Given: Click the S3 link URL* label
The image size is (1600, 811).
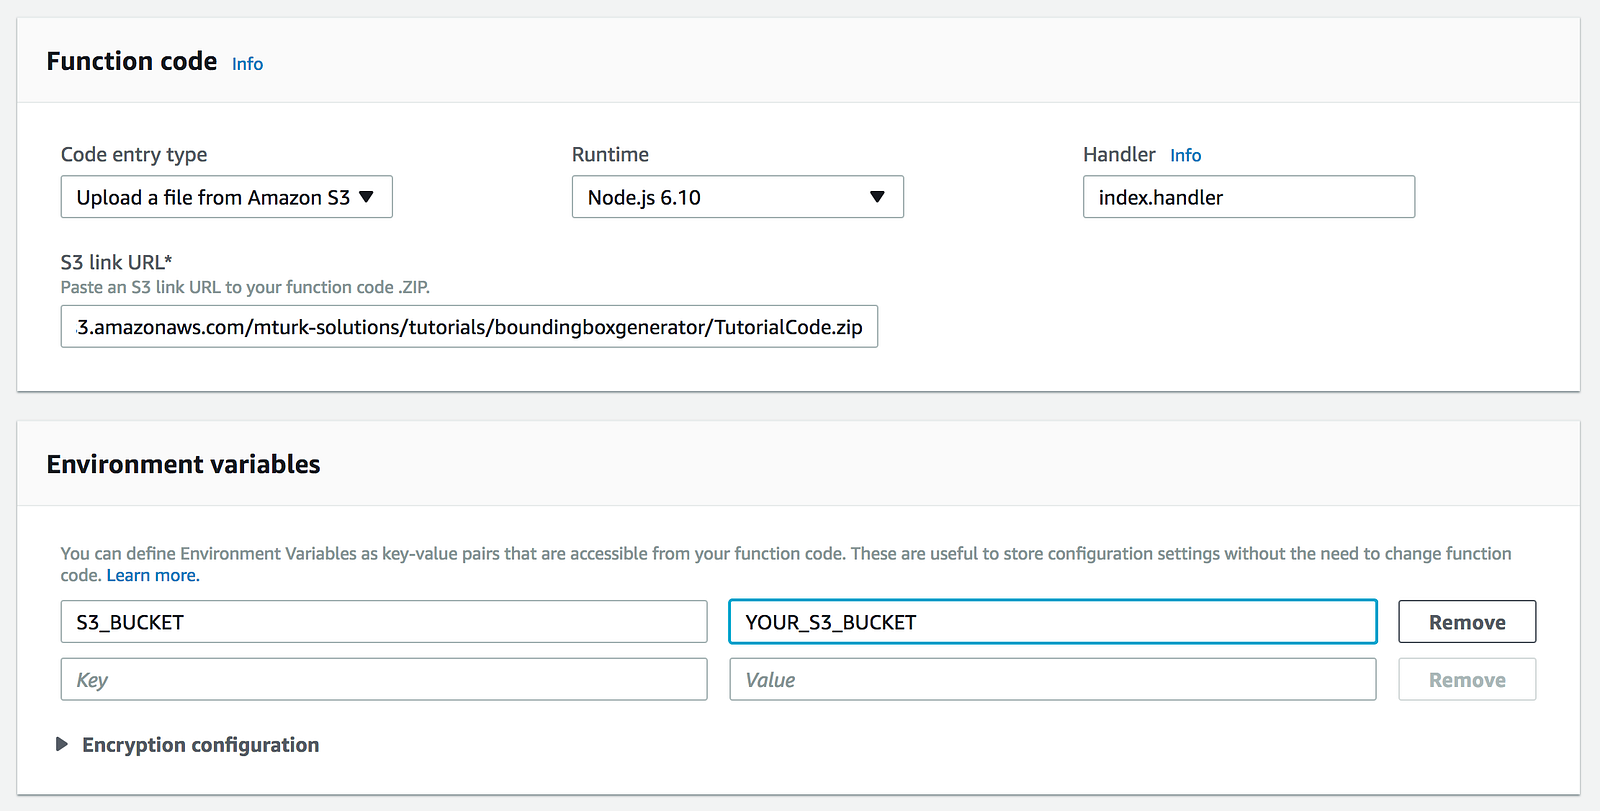Looking at the screenshot, I should [116, 263].
